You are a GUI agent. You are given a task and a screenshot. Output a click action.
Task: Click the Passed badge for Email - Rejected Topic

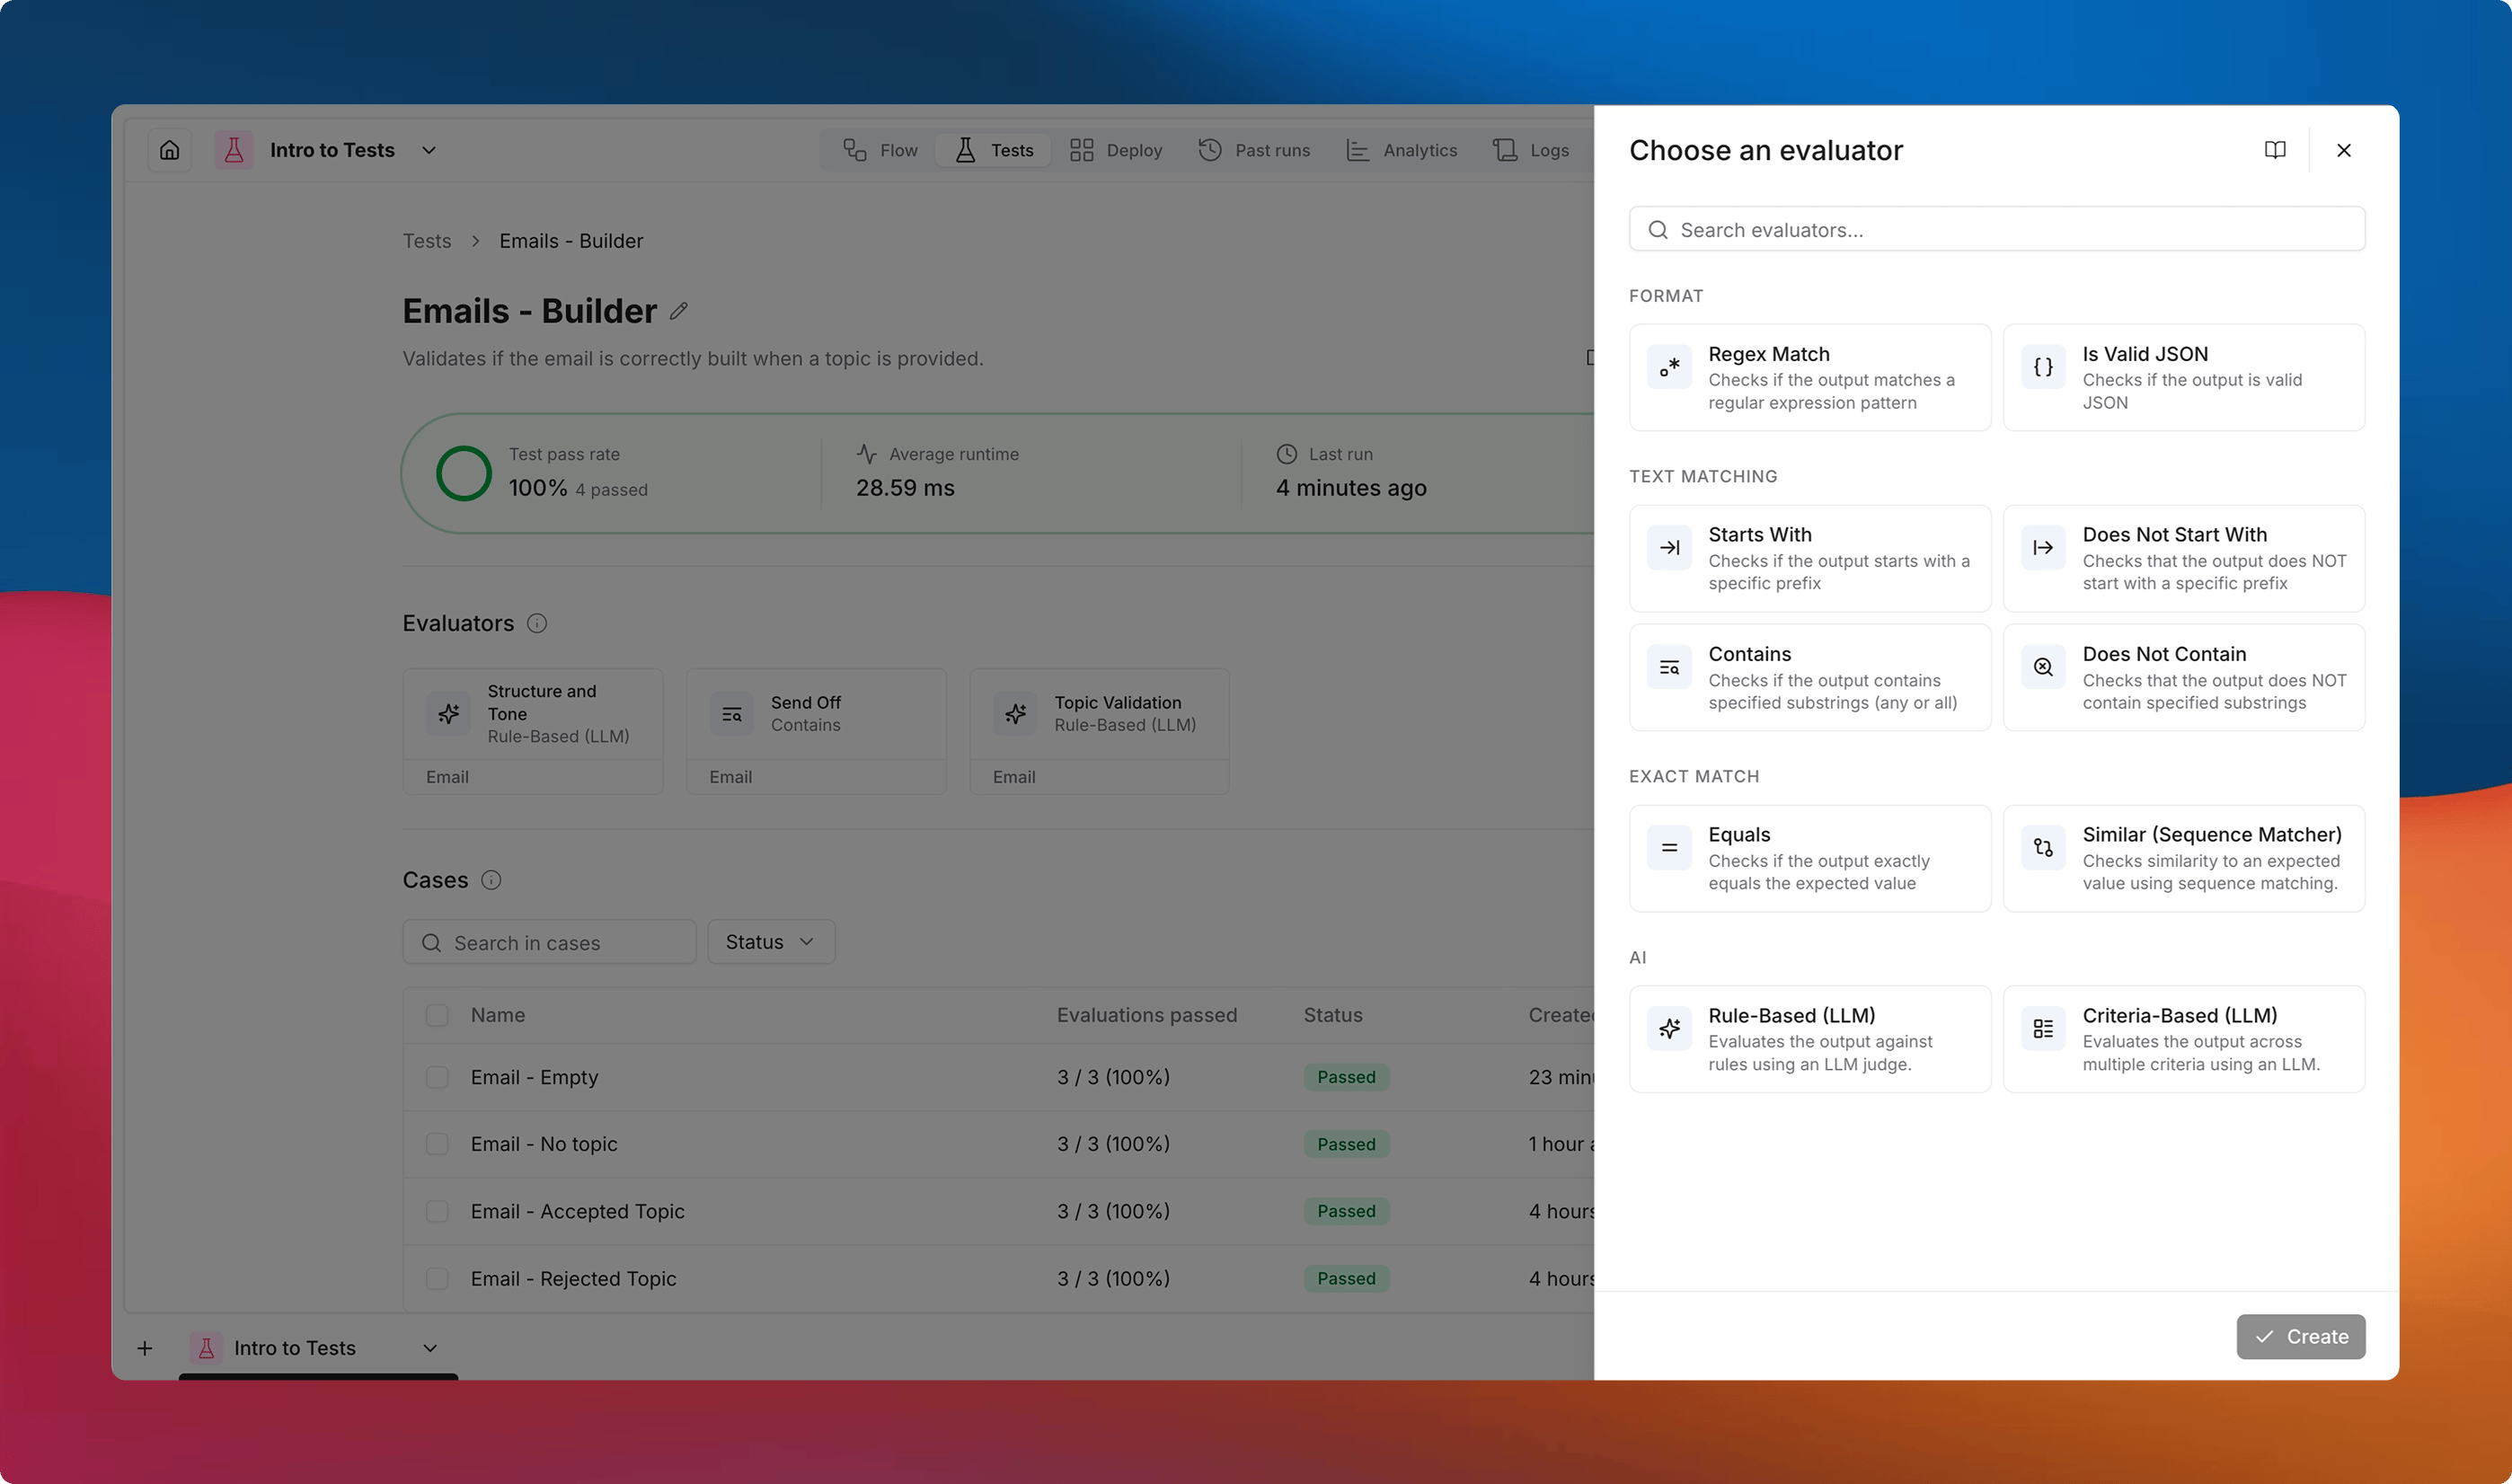point(1346,1279)
